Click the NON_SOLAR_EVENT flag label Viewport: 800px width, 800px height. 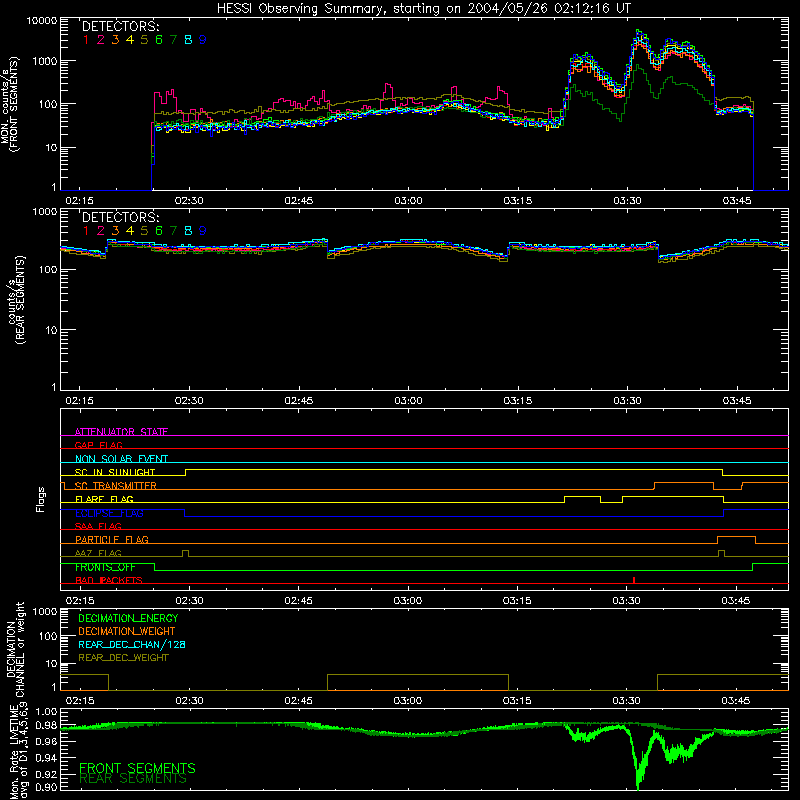tap(121, 459)
